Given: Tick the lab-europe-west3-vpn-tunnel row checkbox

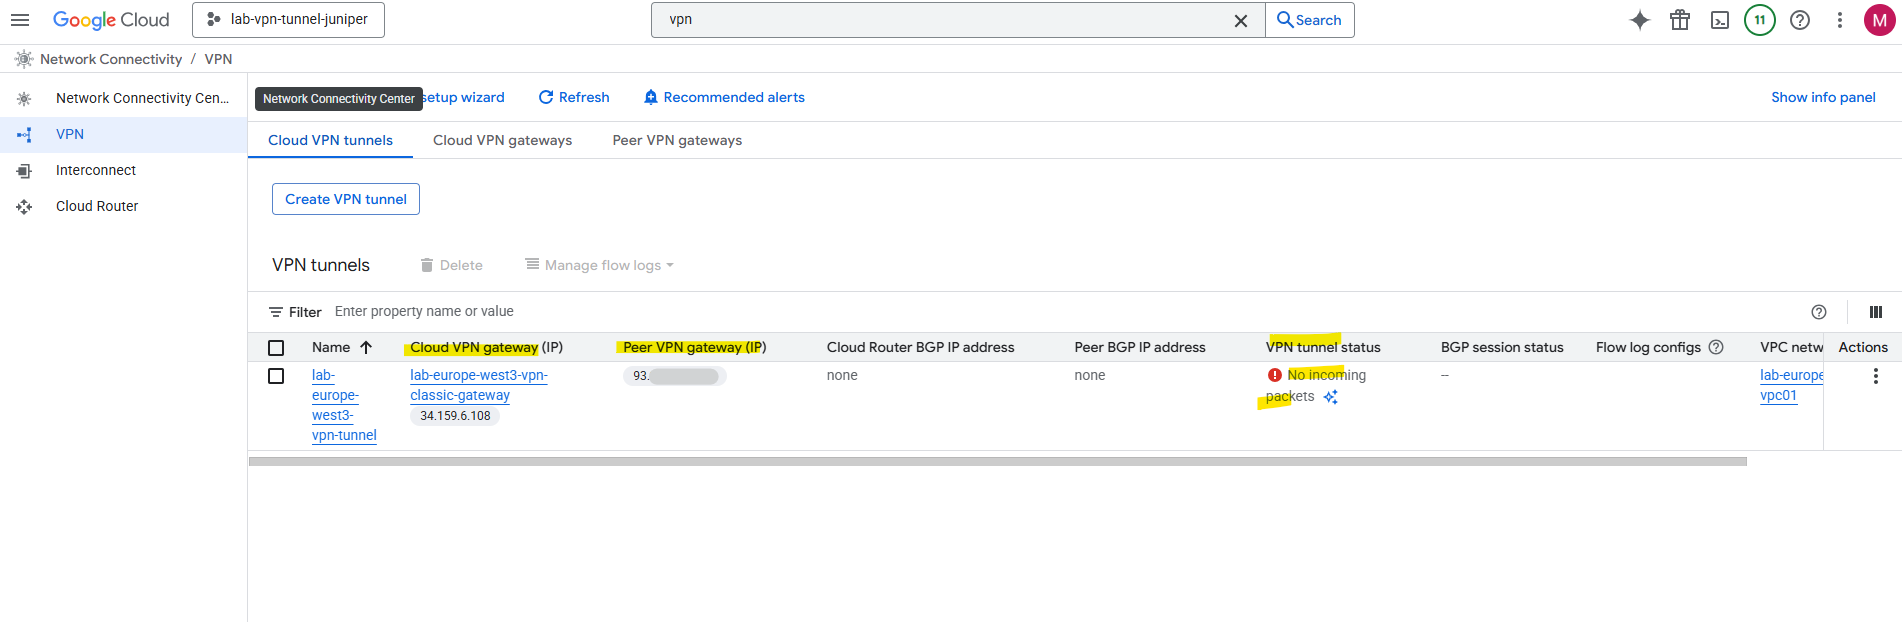Looking at the screenshot, I should click(276, 376).
